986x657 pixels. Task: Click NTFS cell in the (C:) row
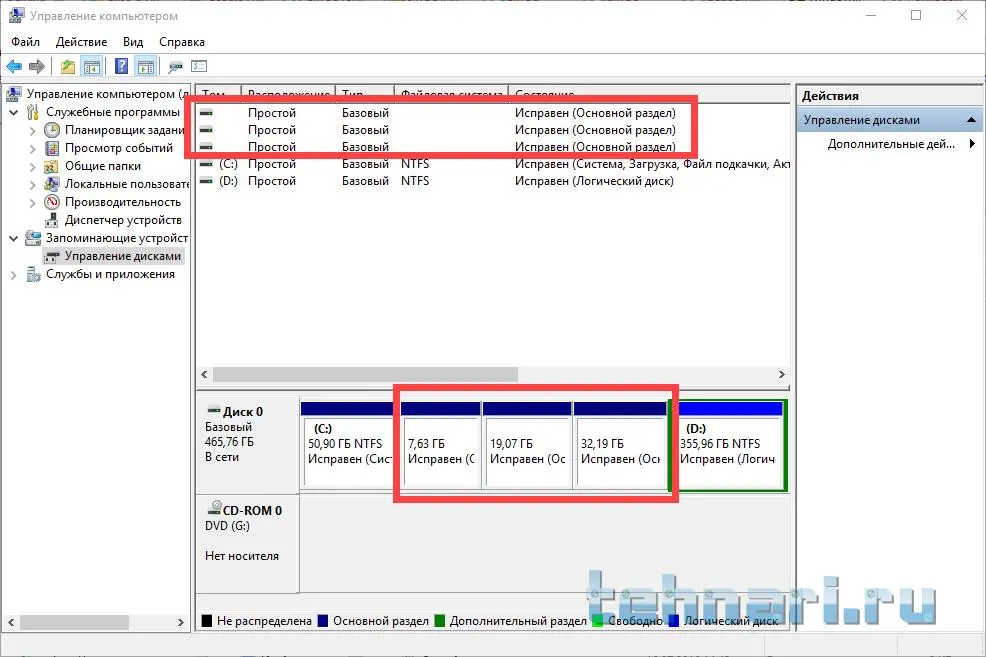click(x=415, y=163)
